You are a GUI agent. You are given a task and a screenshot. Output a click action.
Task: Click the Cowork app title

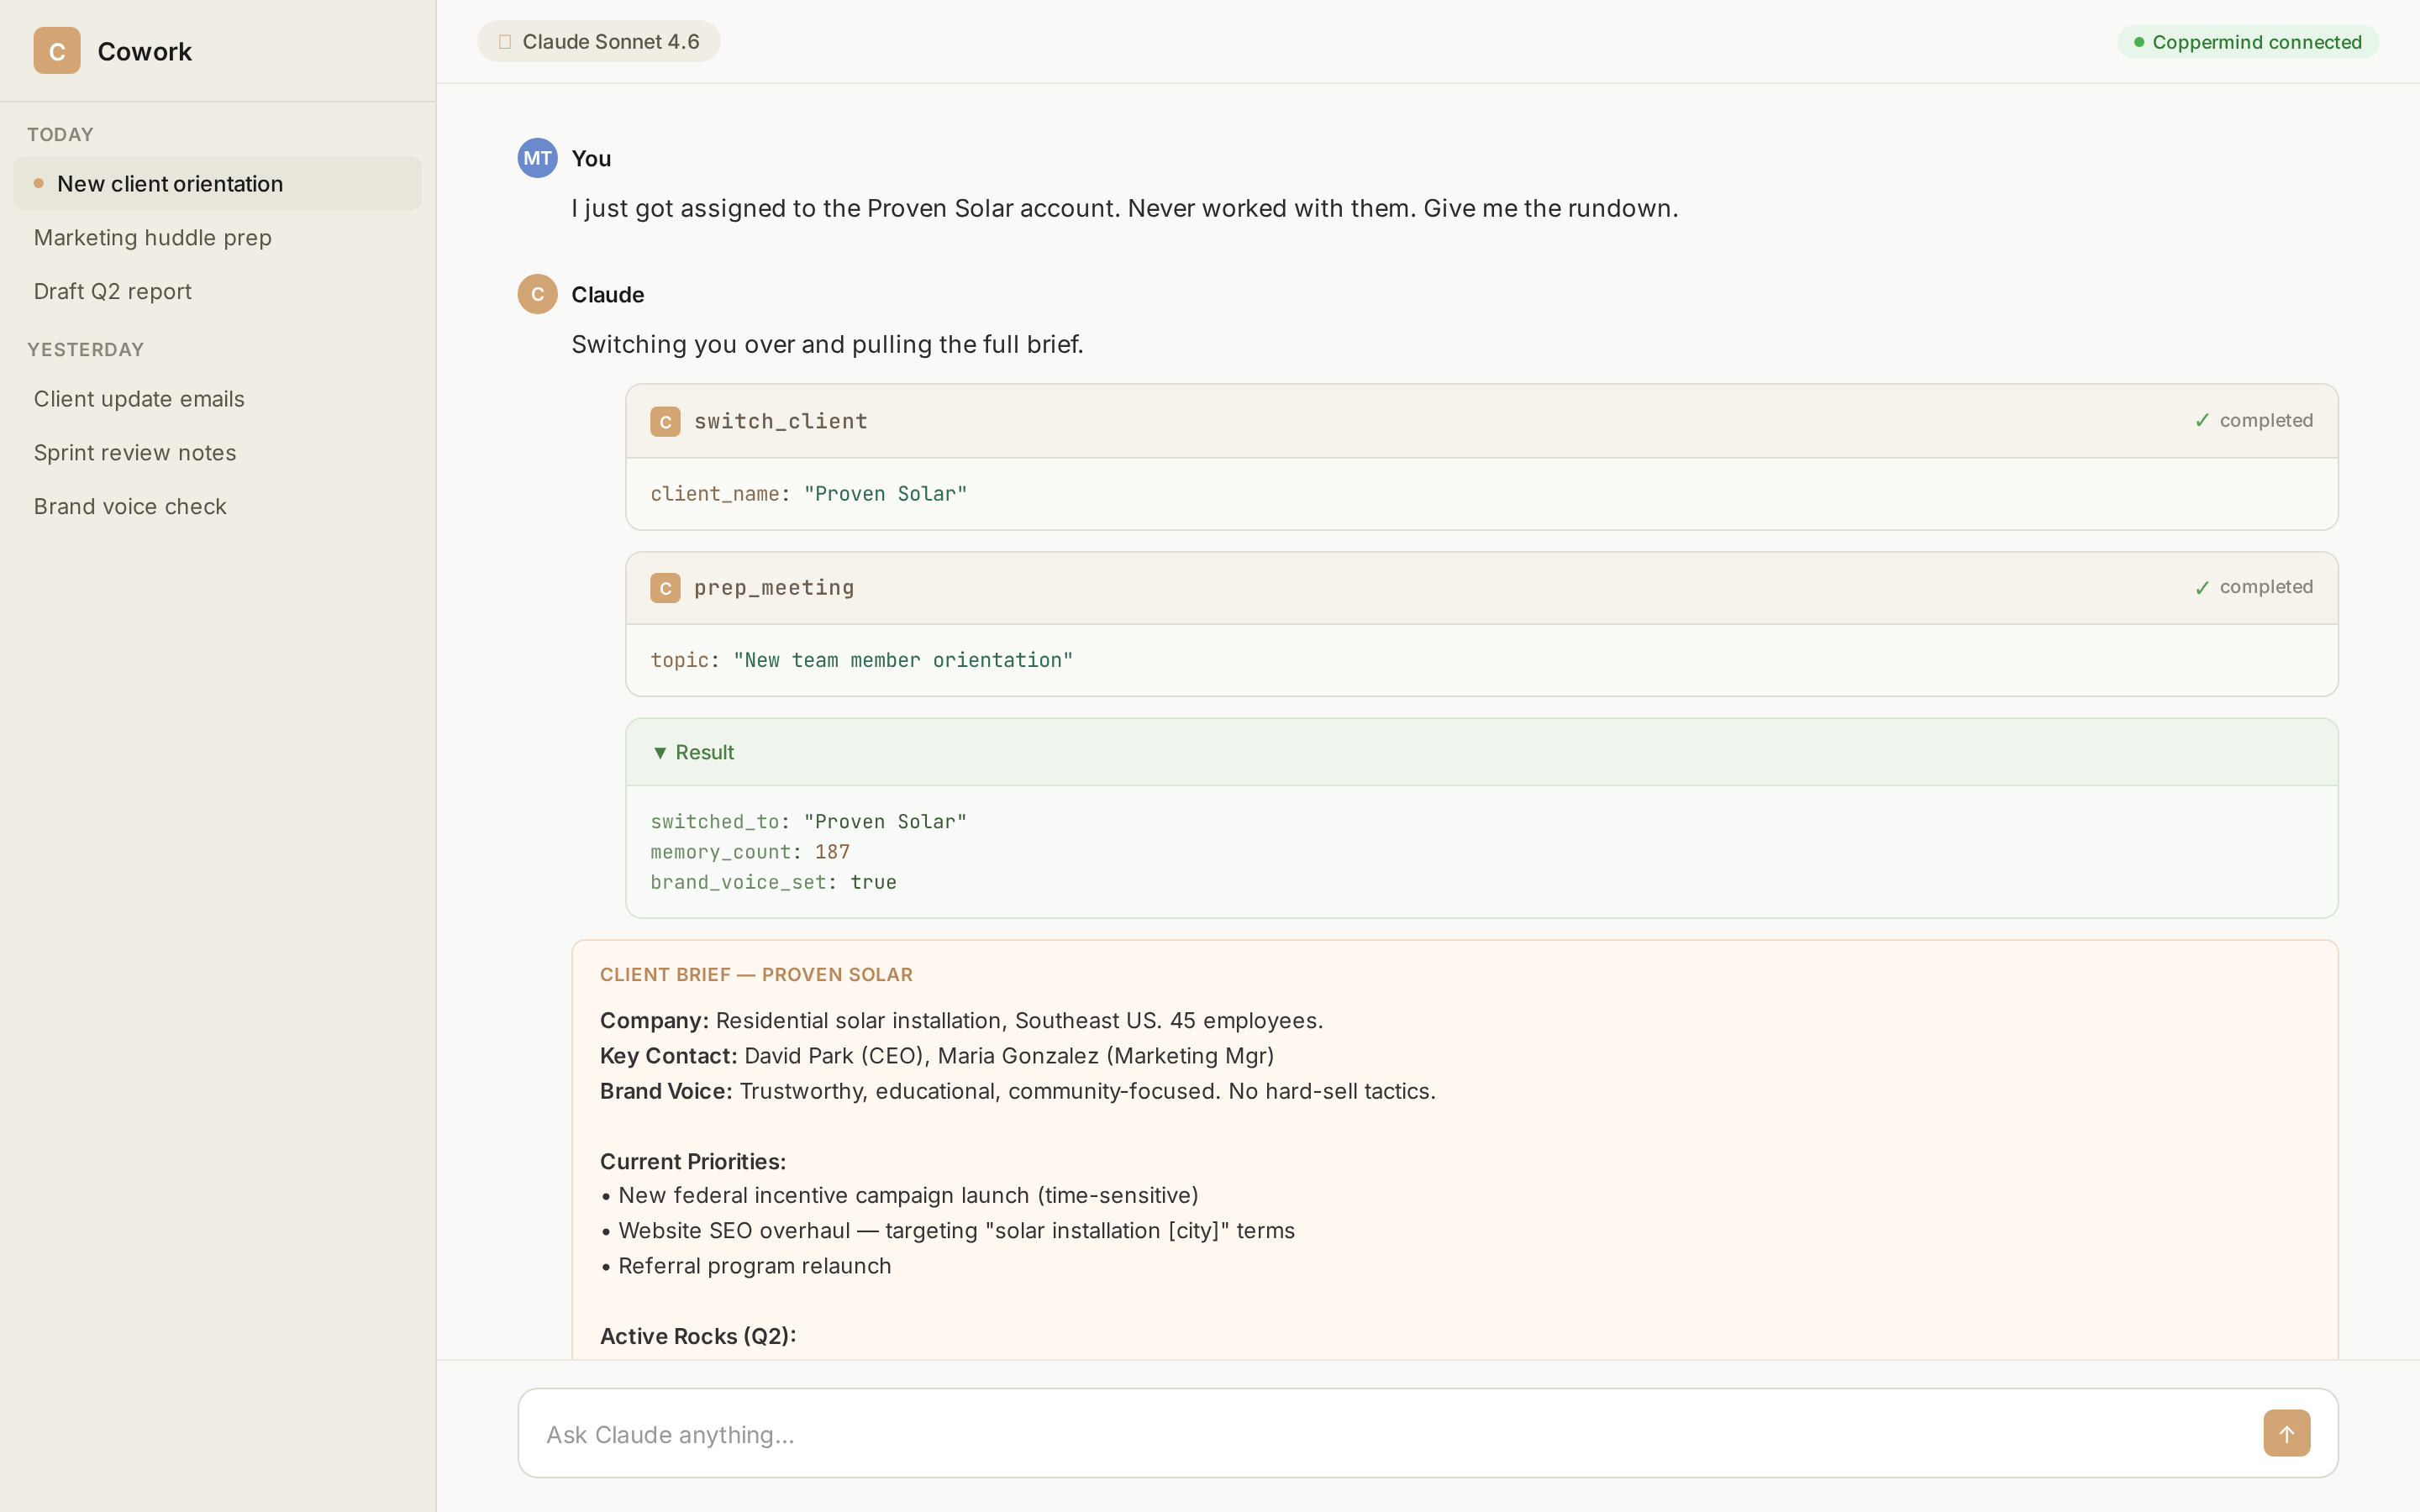[145, 51]
